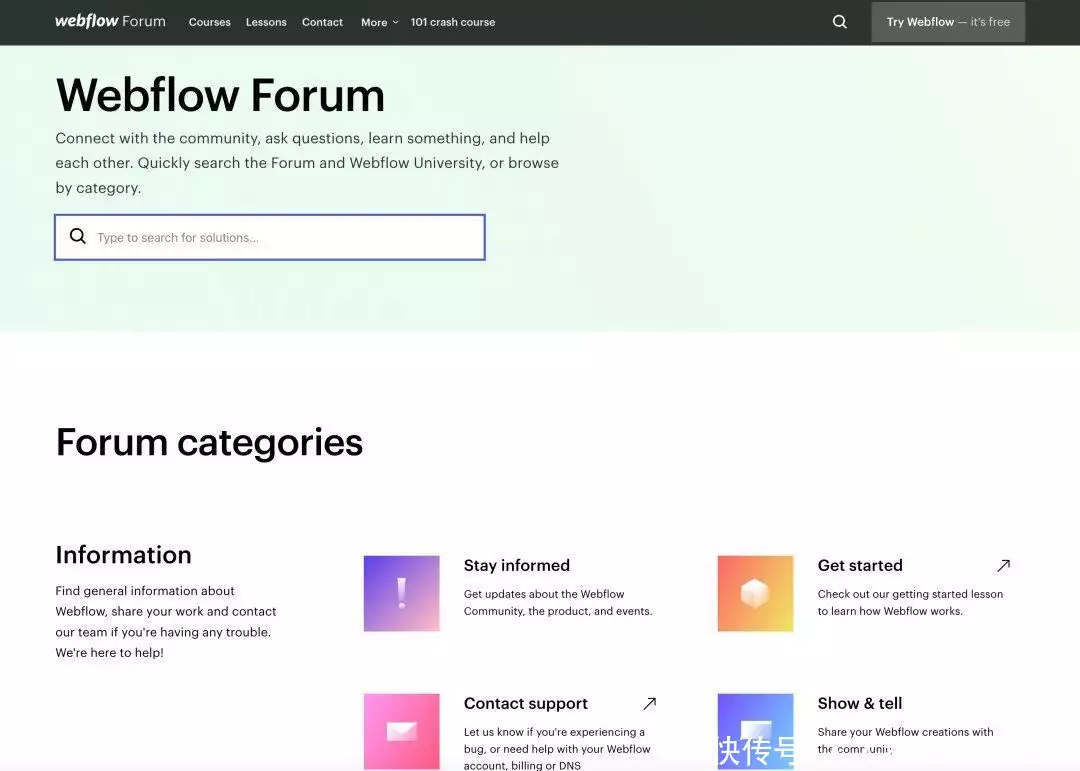Screen dimensions: 1080x771
Task: Open the Courses menu item
Action: [x=209, y=22]
